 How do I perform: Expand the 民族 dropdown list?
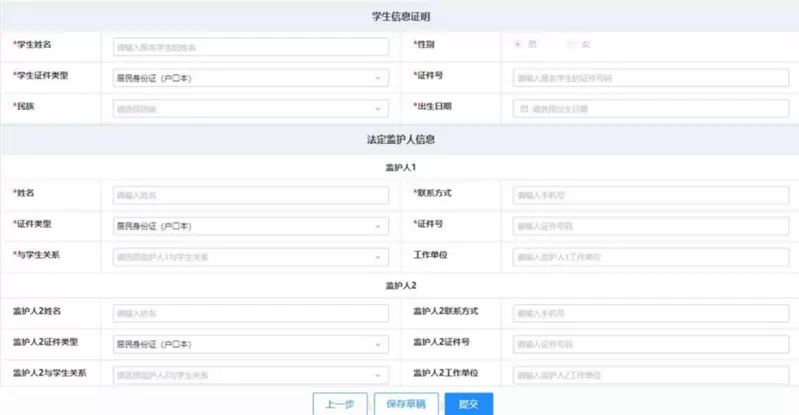click(x=248, y=109)
